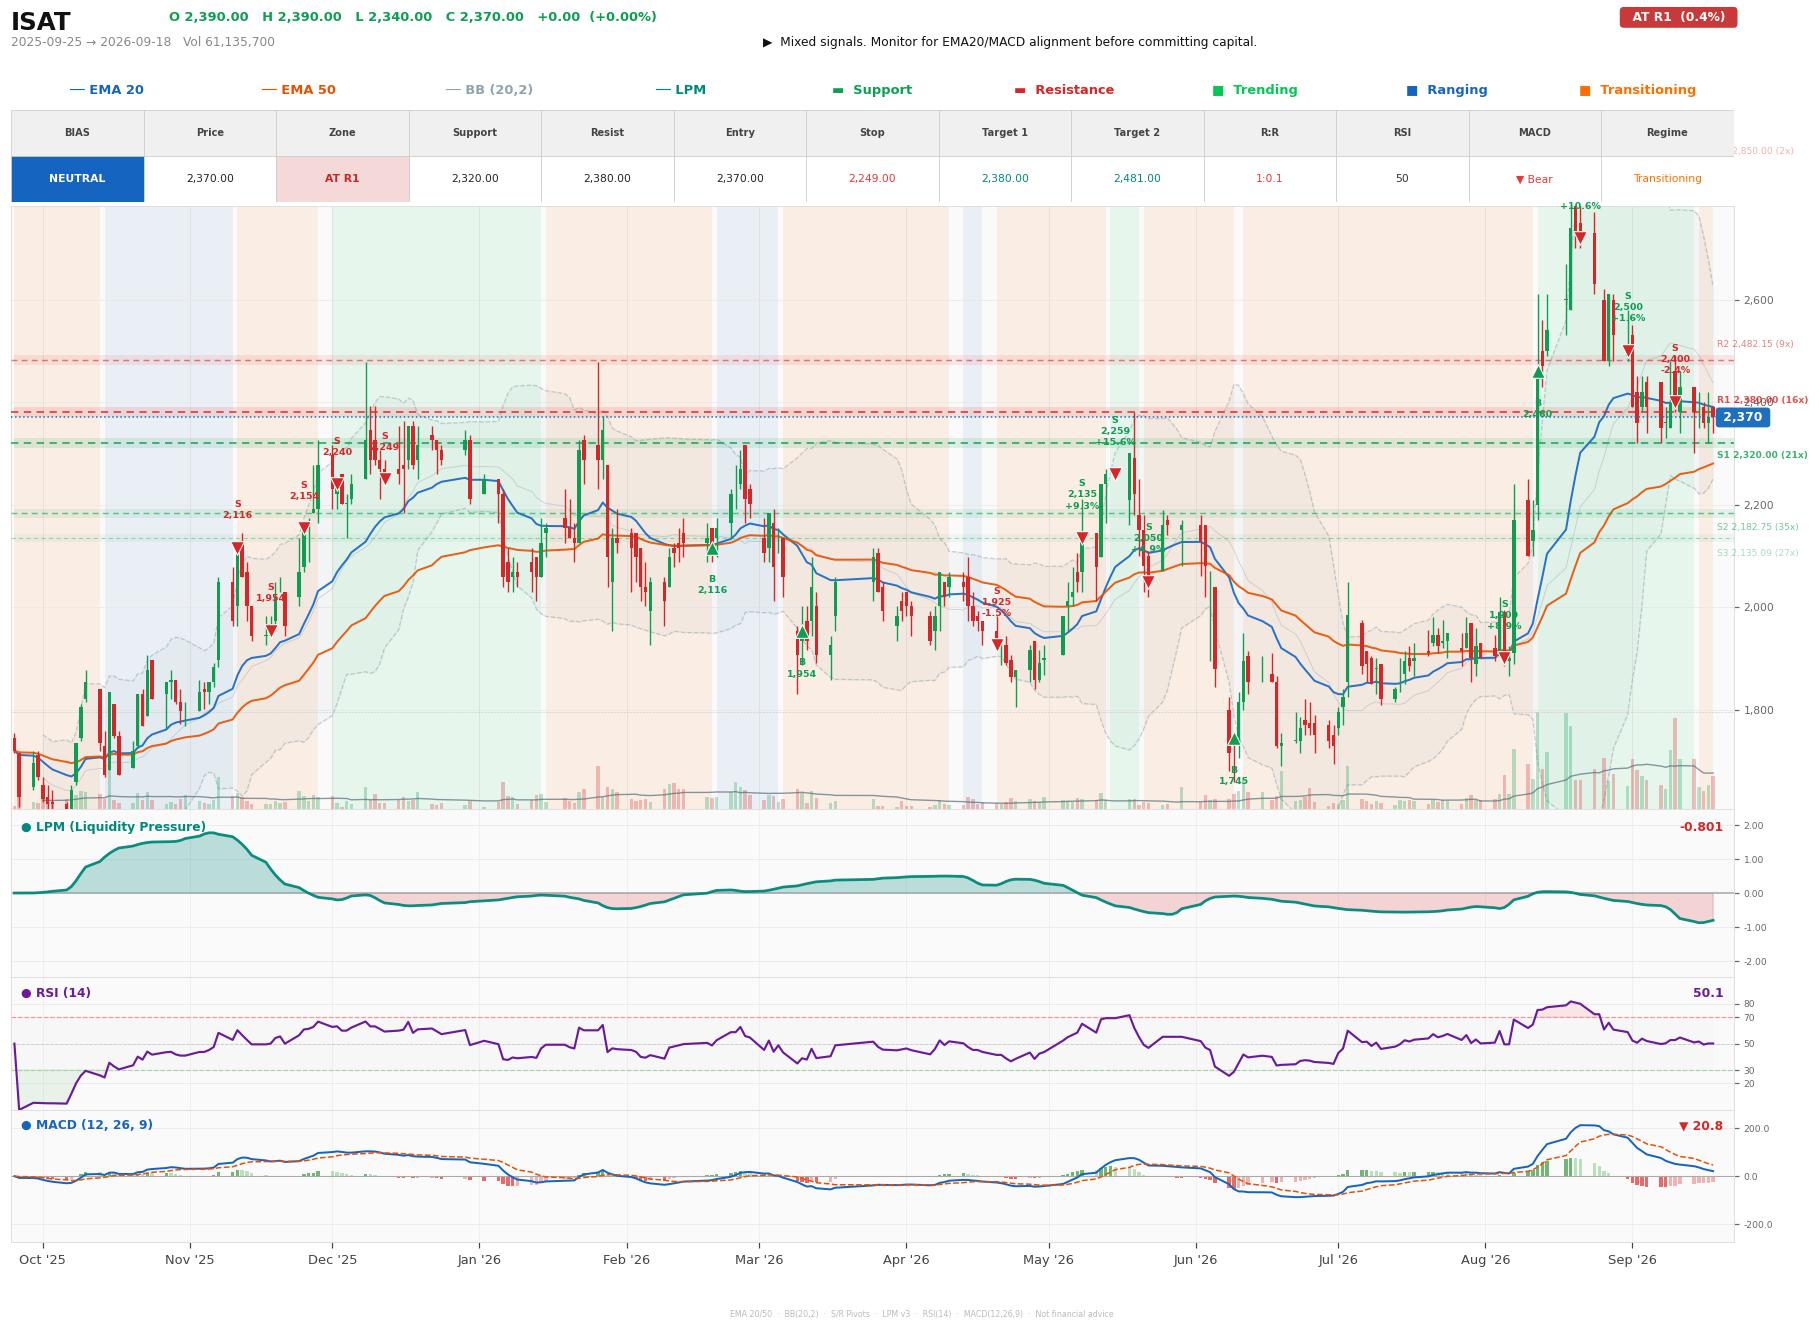Click the blue 2,370 current price tag
1819x1330 pixels.
coord(1742,417)
